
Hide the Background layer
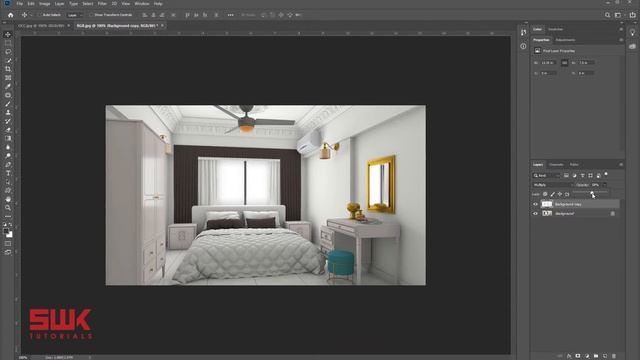click(x=536, y=213)
